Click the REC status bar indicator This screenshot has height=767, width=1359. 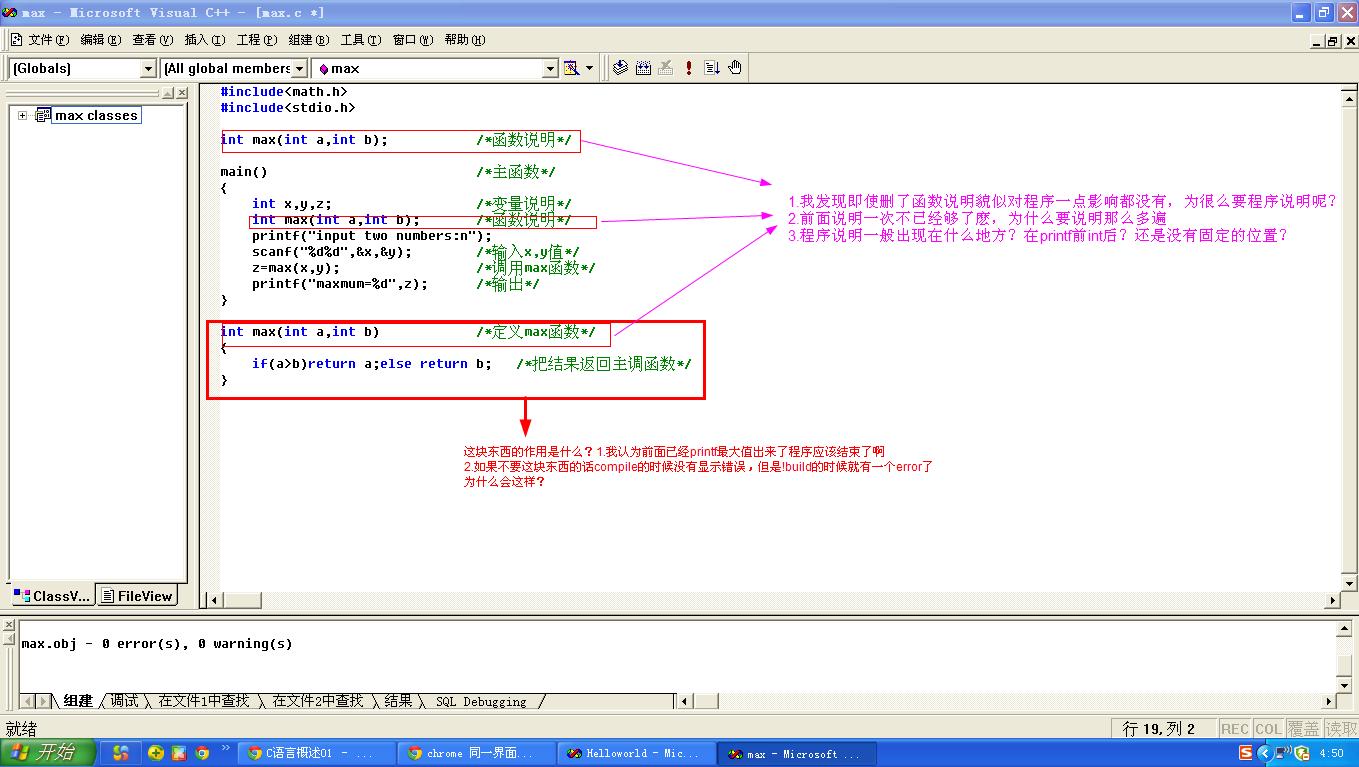pyautogui.click(x=1235, y=729)
